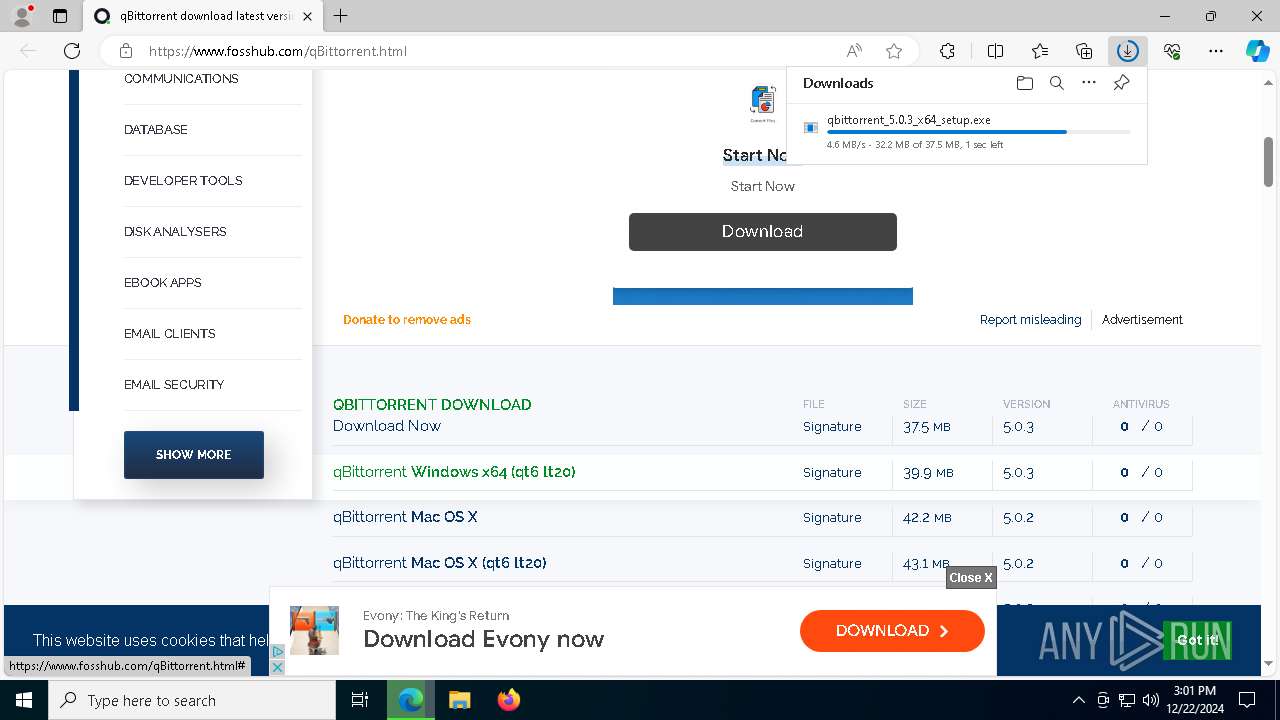Click the page vertical scrollbar thumb
The image size is (1280, 720).
(x=1268, y=162)
